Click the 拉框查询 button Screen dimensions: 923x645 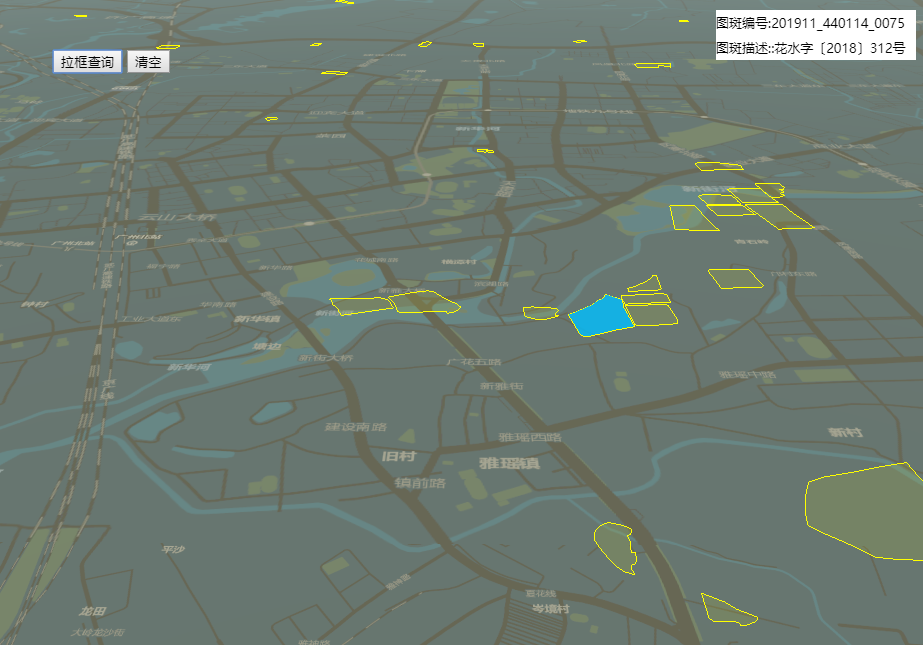87,62
